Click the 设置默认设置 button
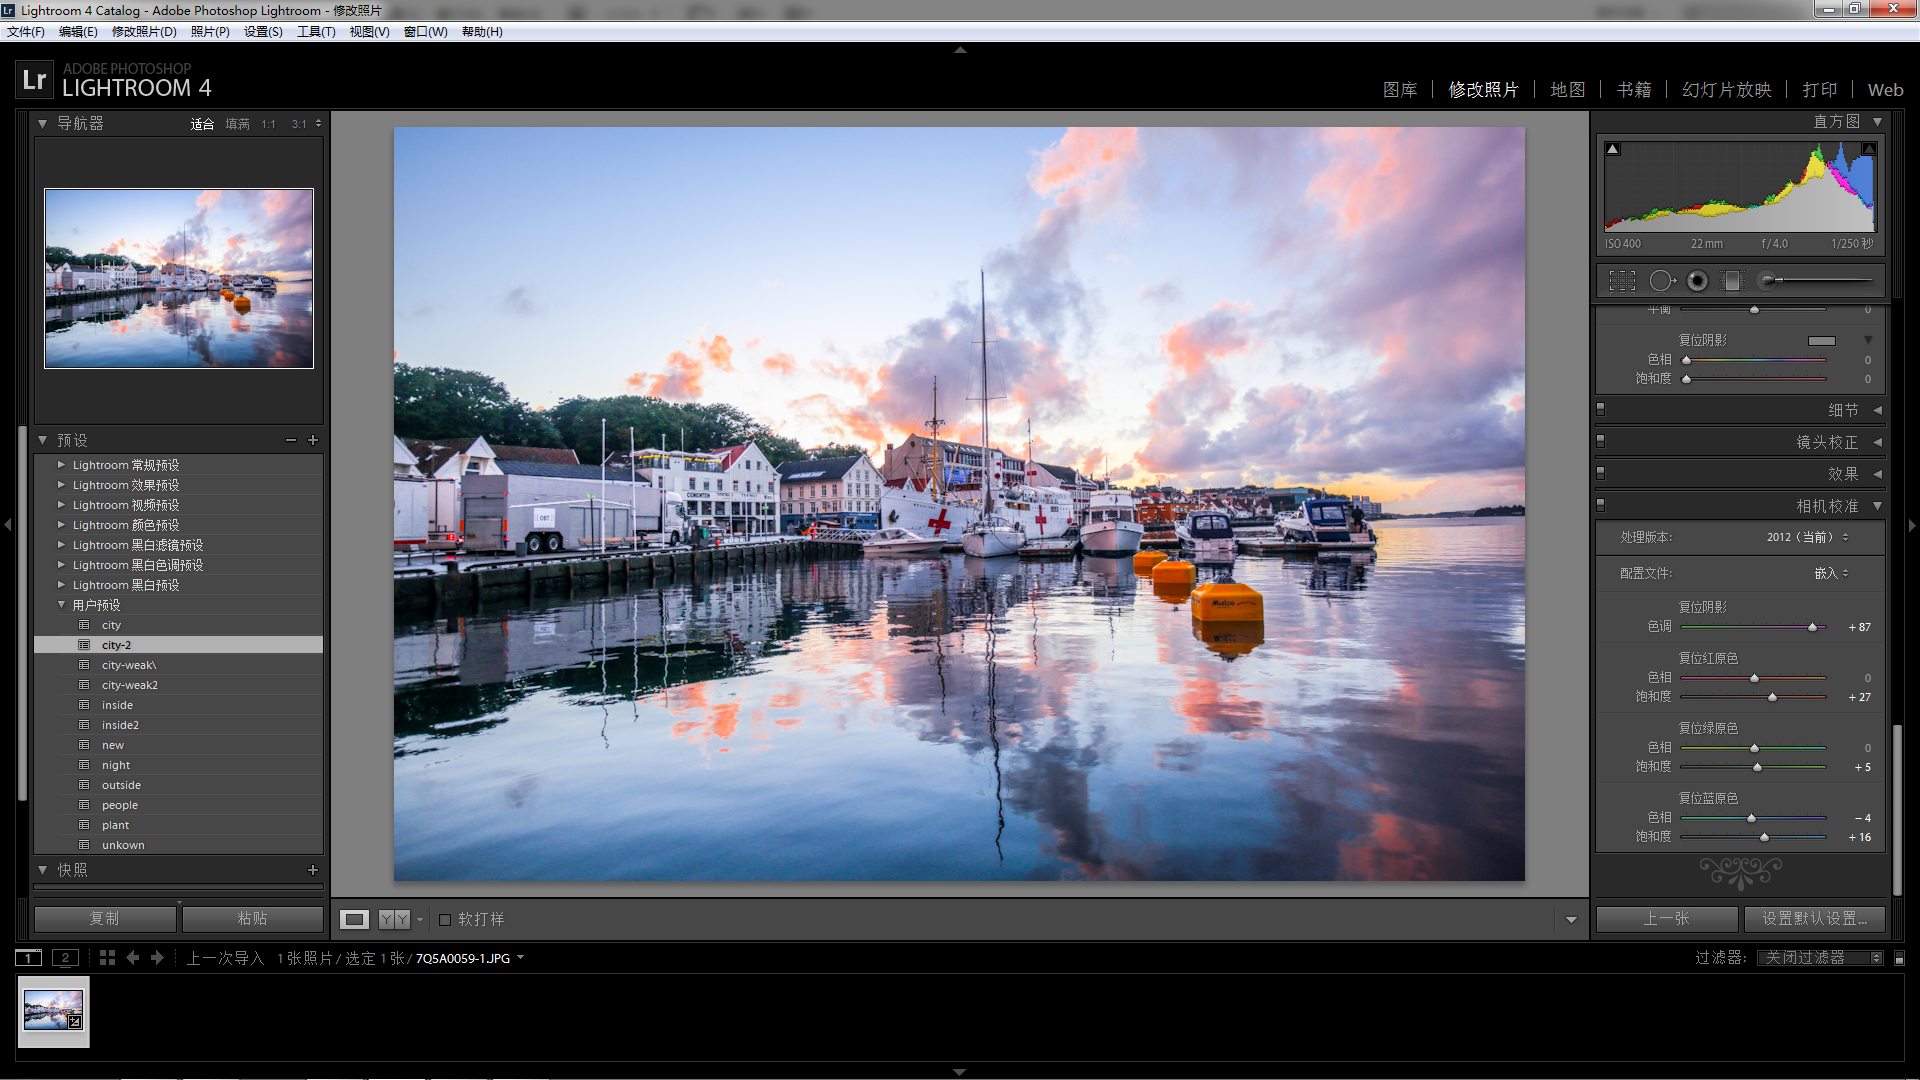 point(1814,918)
